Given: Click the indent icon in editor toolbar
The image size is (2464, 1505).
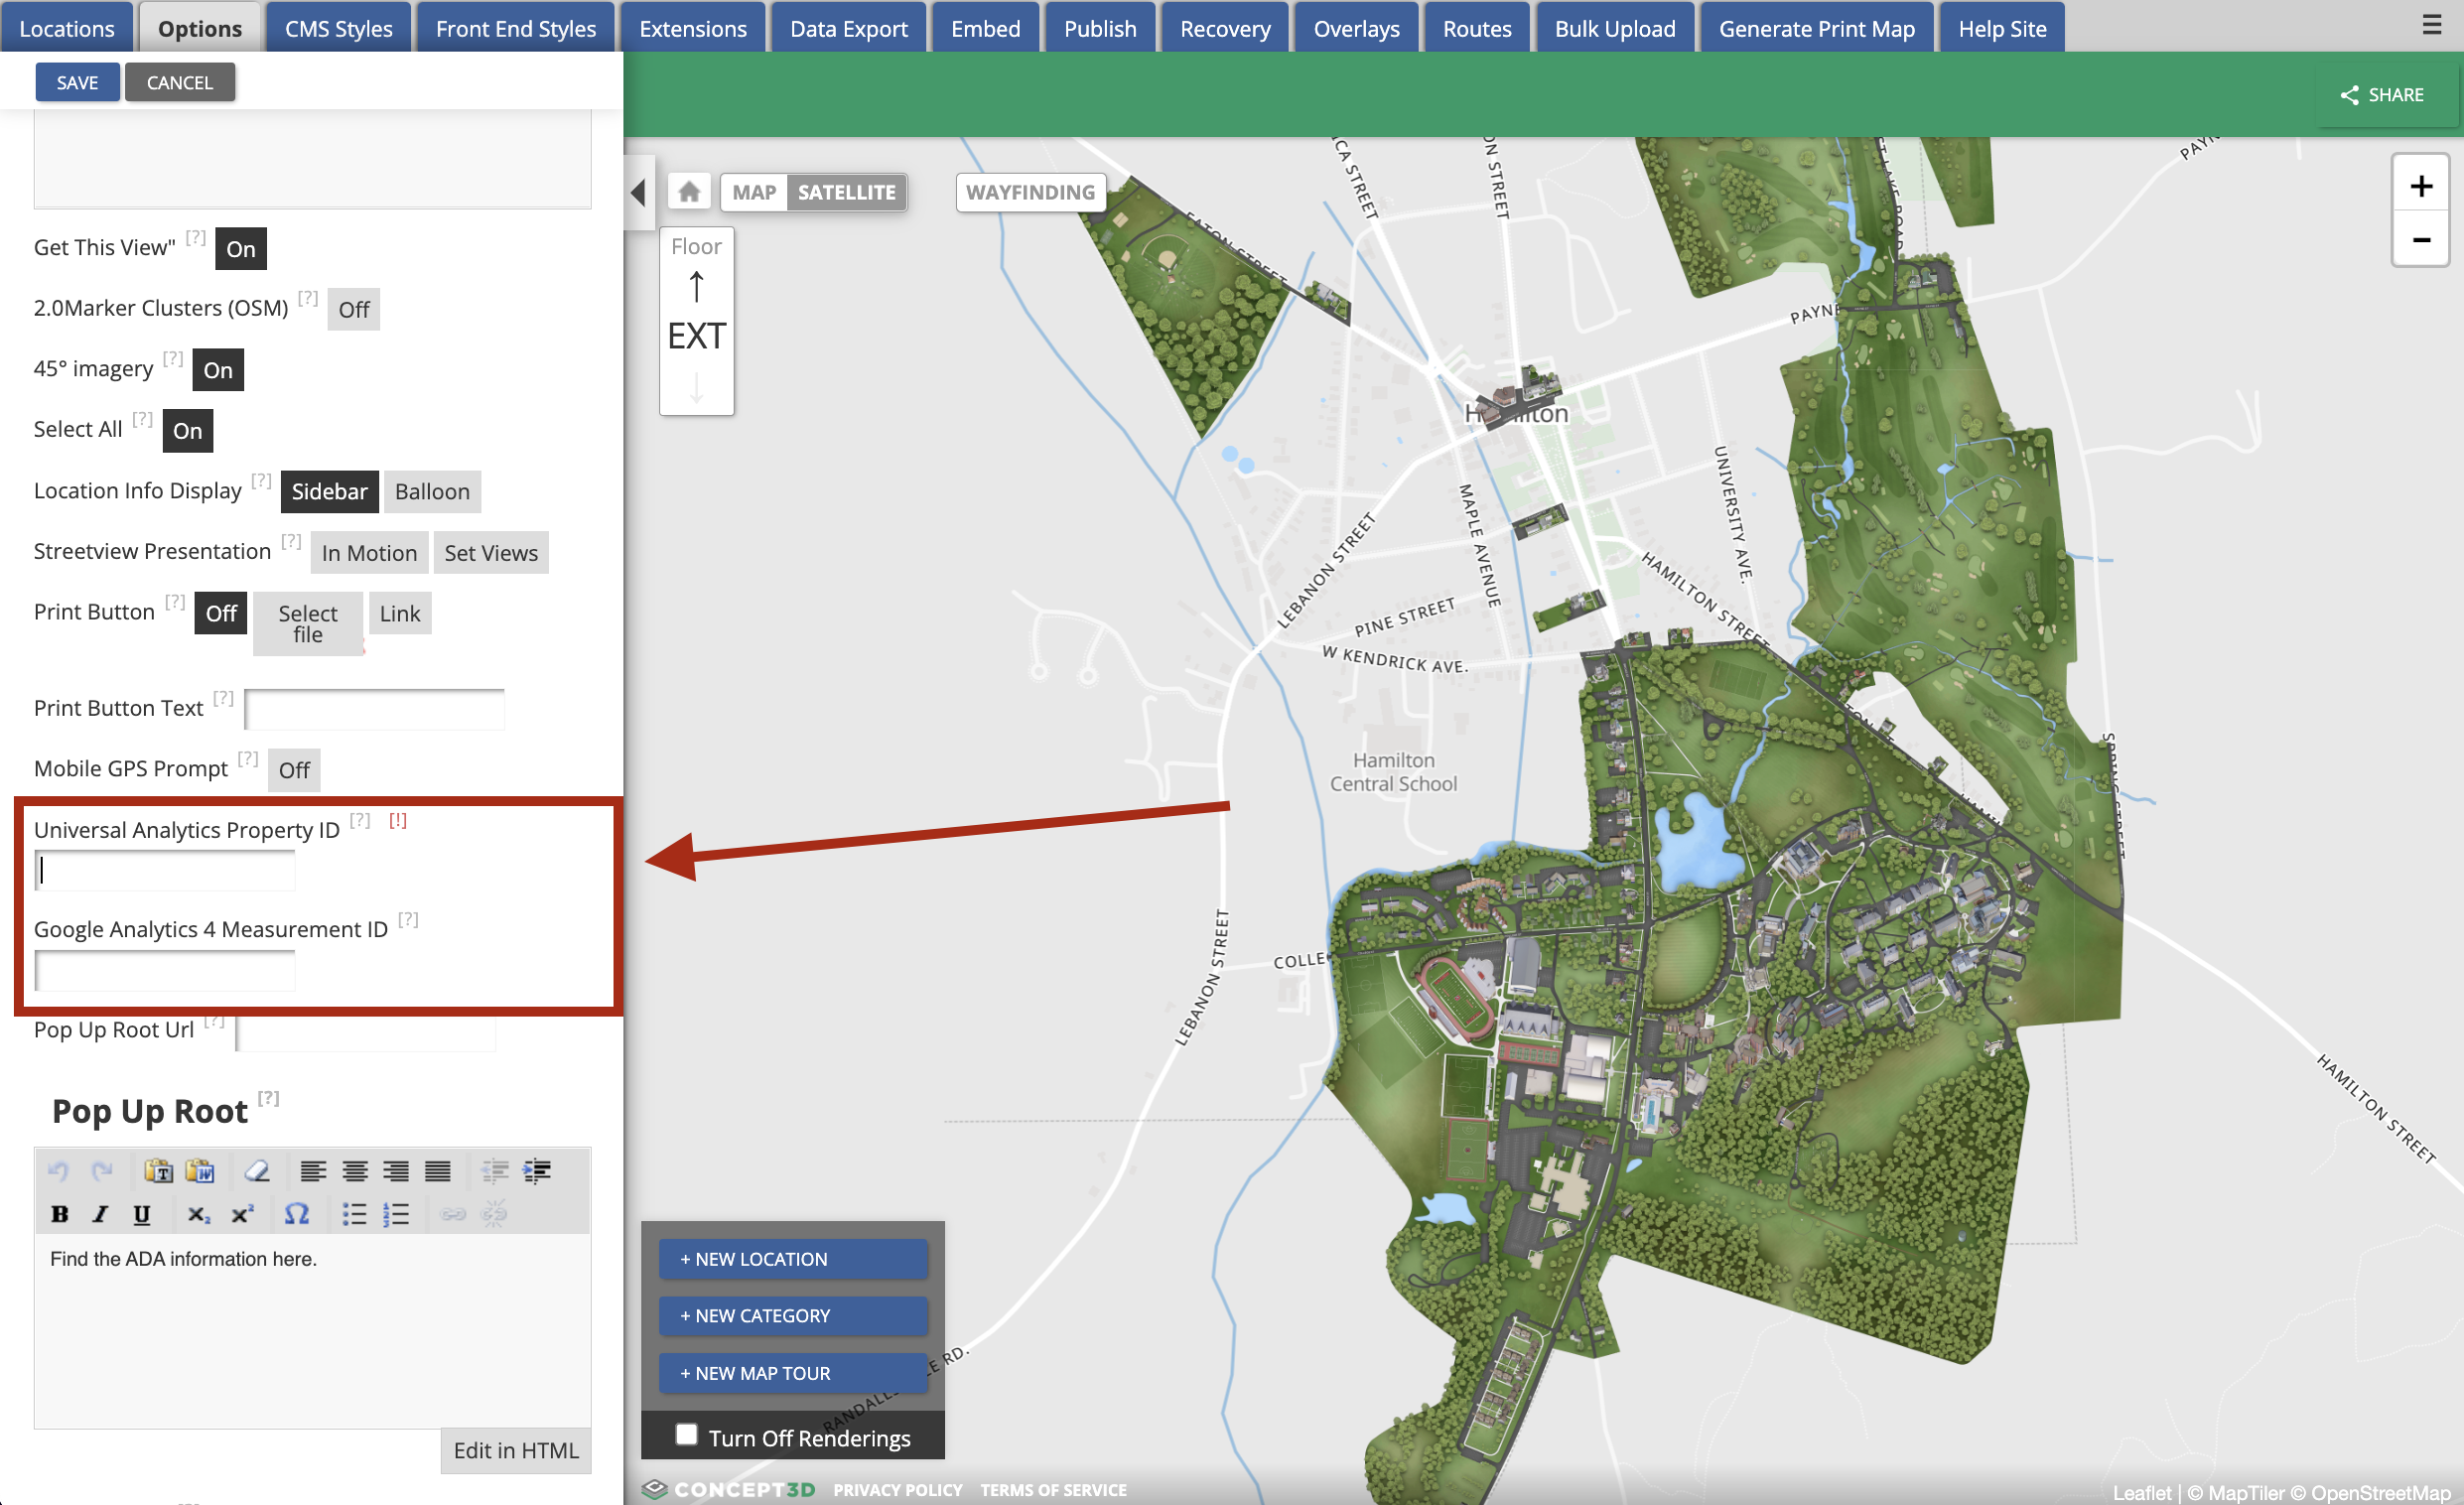Looking at the screenshot, I should [537, 1171].
